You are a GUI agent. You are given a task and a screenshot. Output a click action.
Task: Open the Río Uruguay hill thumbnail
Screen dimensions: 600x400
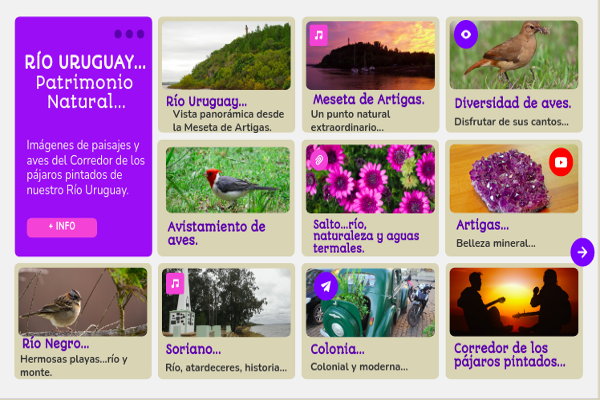[226, 56]
